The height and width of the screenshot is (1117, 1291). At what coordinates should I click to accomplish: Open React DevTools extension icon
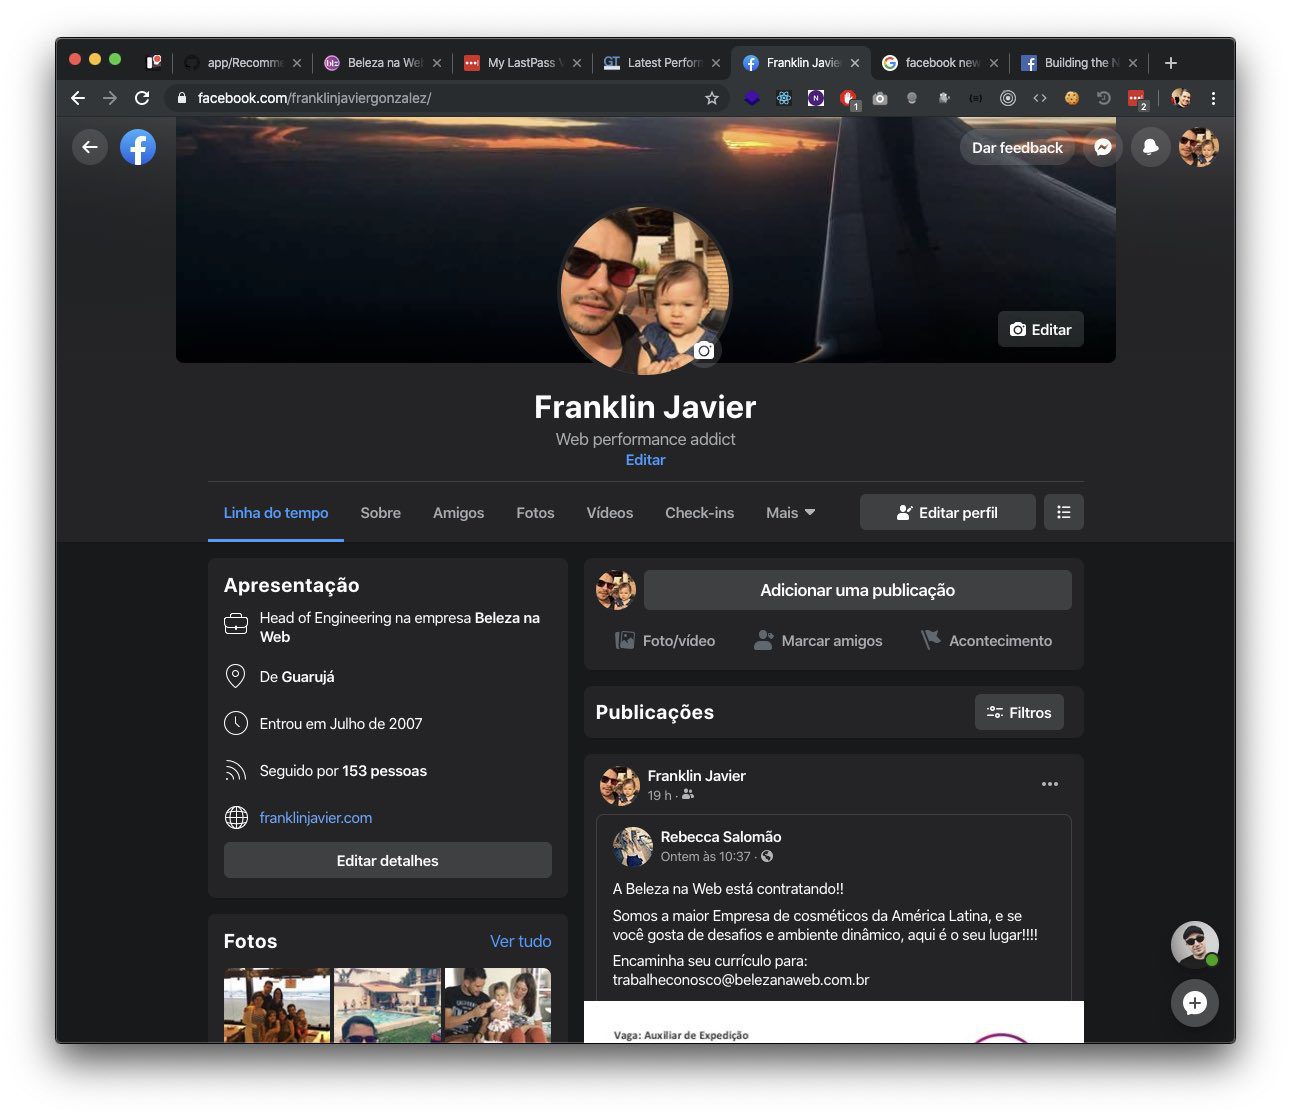point(784,98)
